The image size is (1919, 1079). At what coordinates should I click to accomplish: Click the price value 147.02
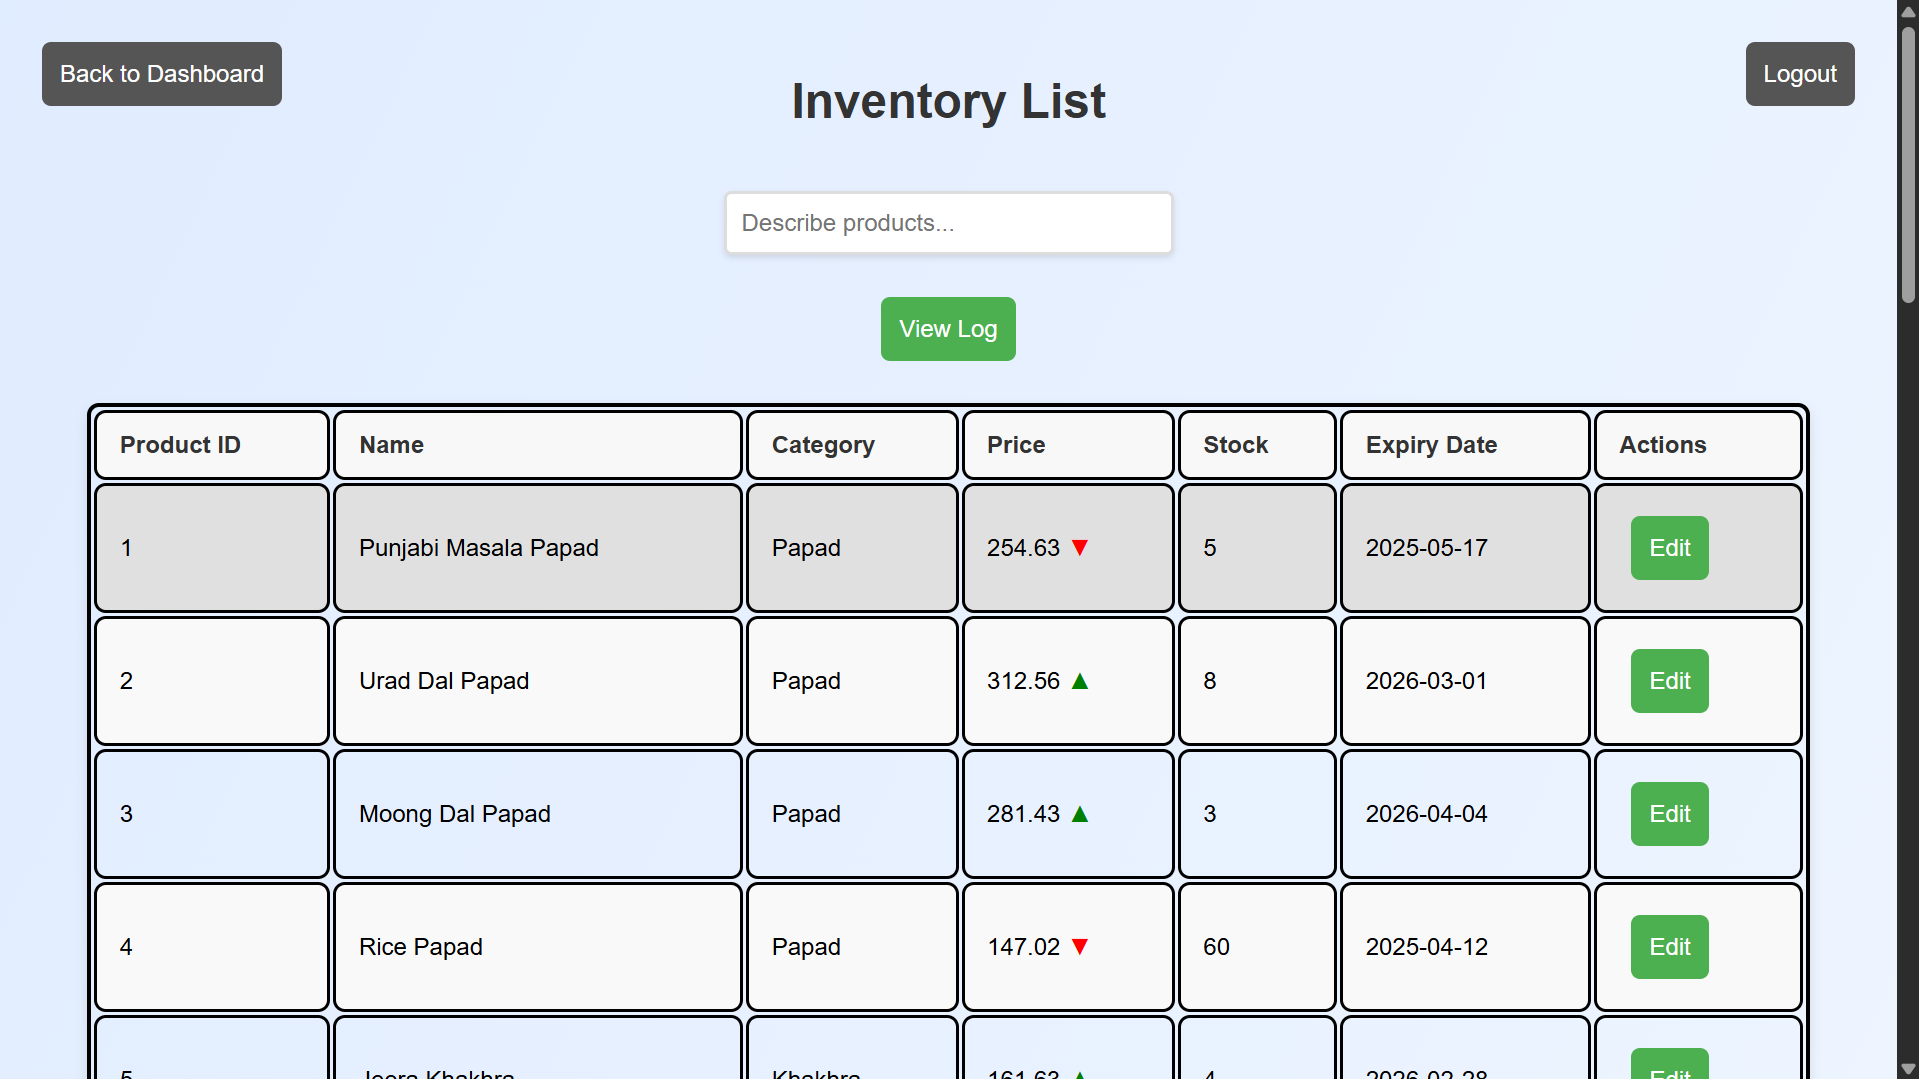[1023, 947]
